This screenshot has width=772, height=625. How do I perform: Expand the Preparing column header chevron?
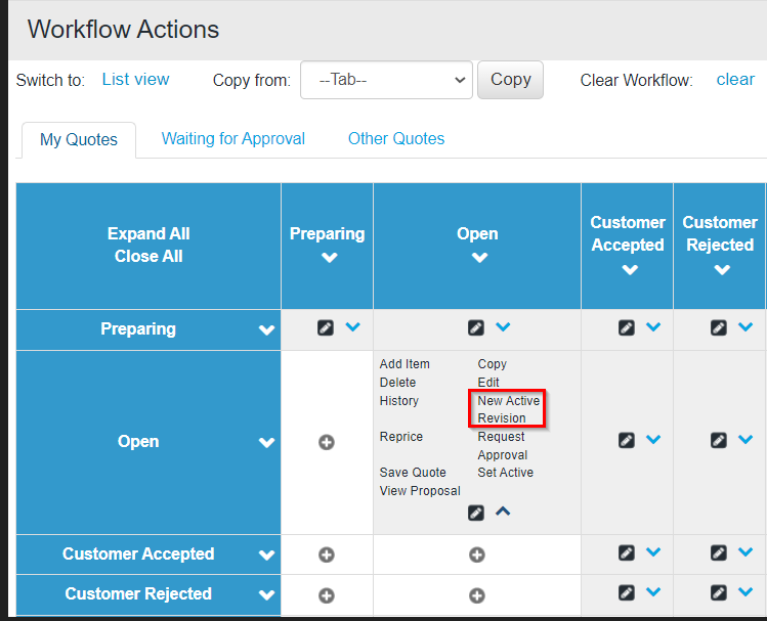(329, 258)
